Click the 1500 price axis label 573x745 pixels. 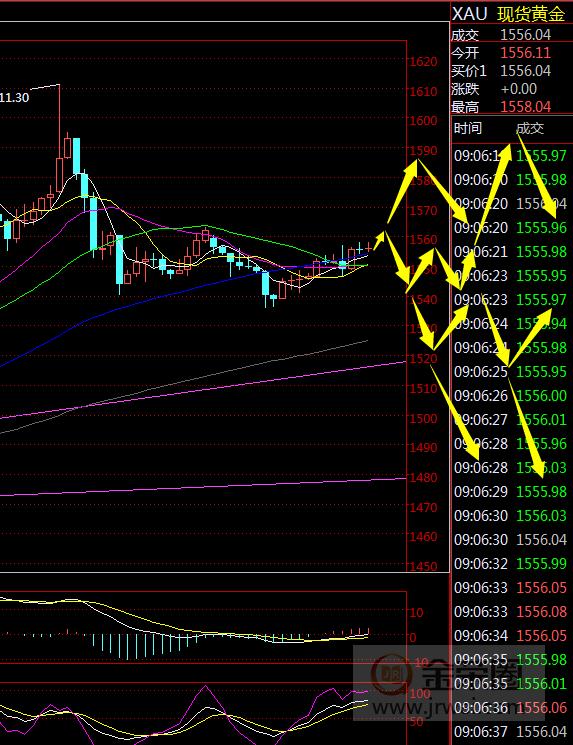[423, 419]
